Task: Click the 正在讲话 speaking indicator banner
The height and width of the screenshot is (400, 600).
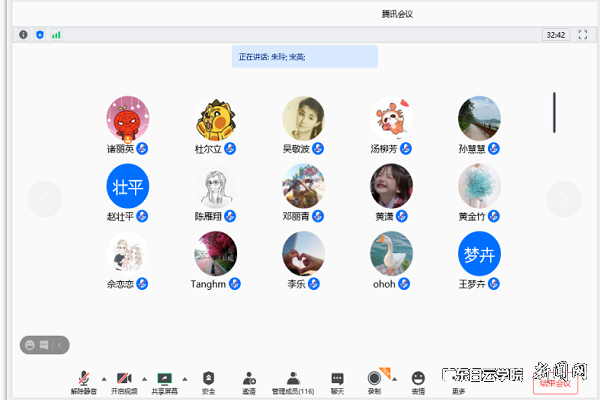Action: point(305,57)
